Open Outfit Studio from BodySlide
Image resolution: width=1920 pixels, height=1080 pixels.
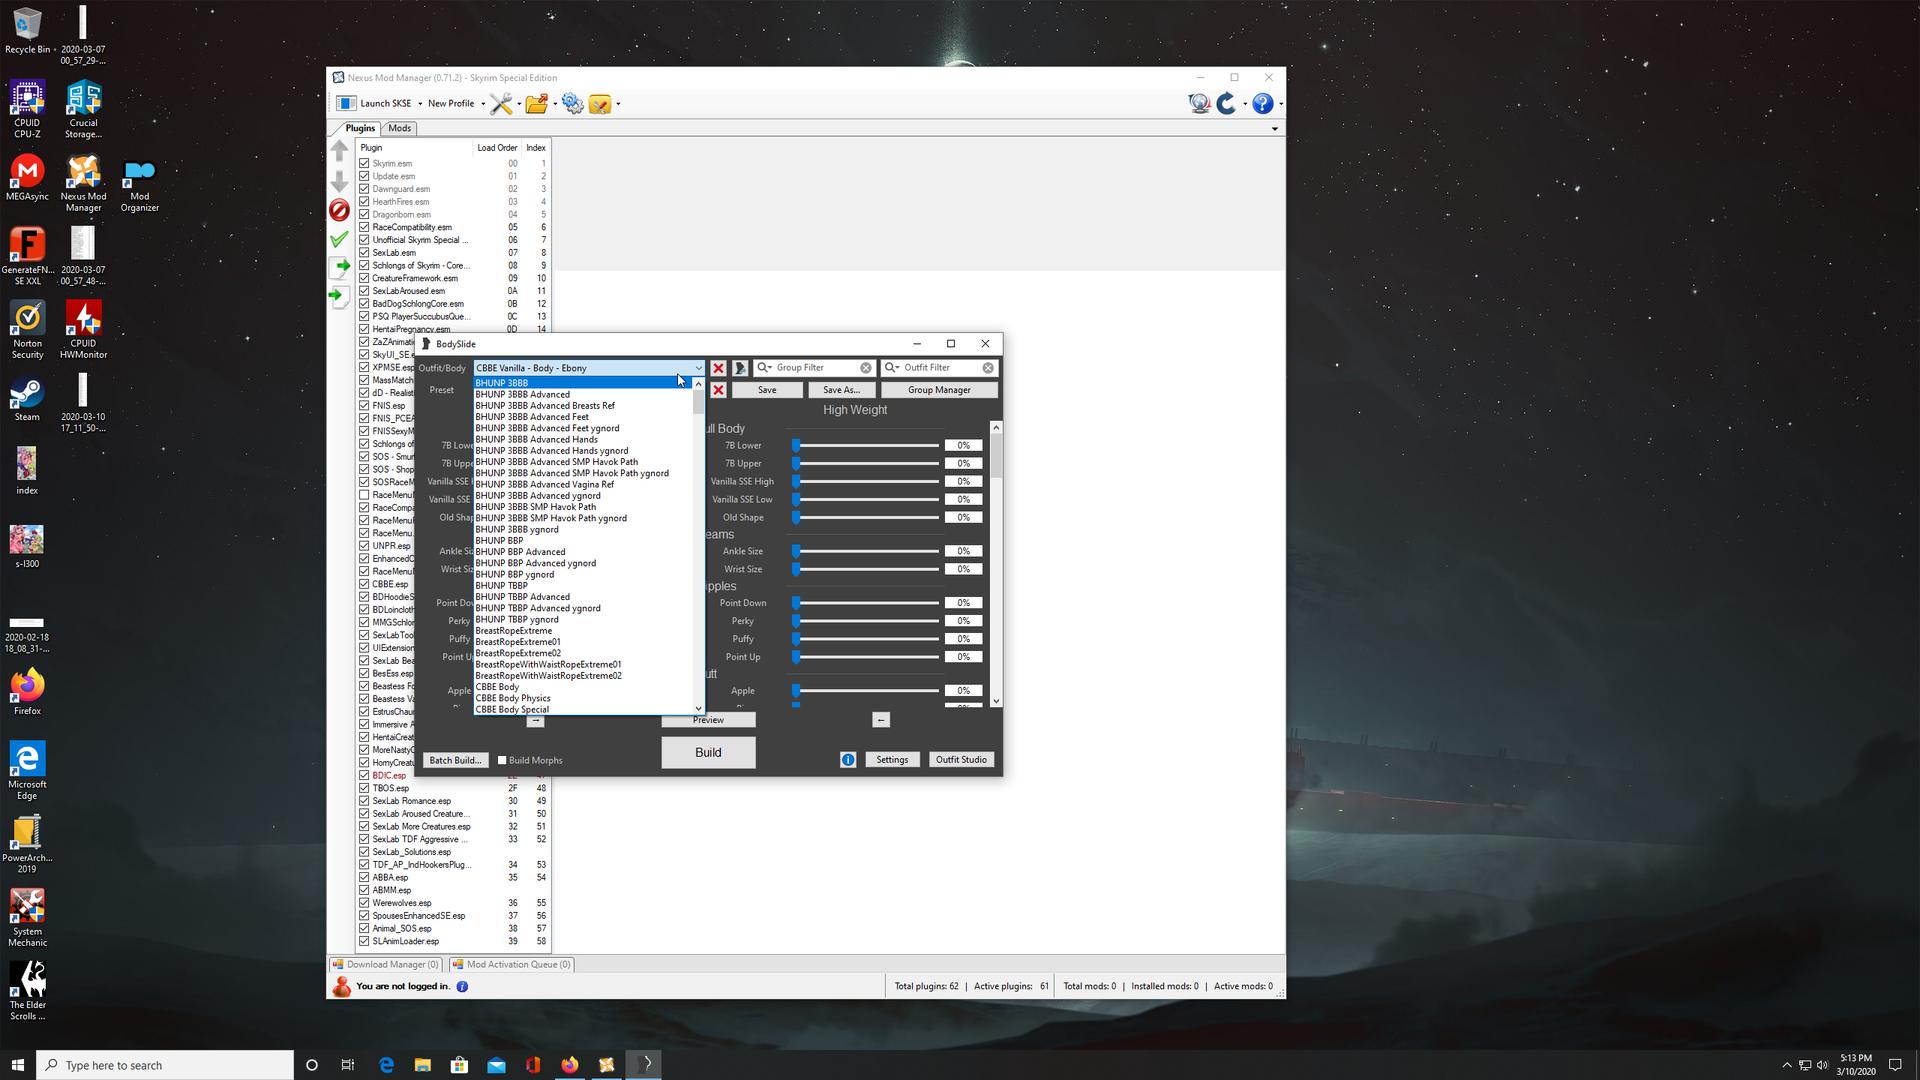point(961,760)
